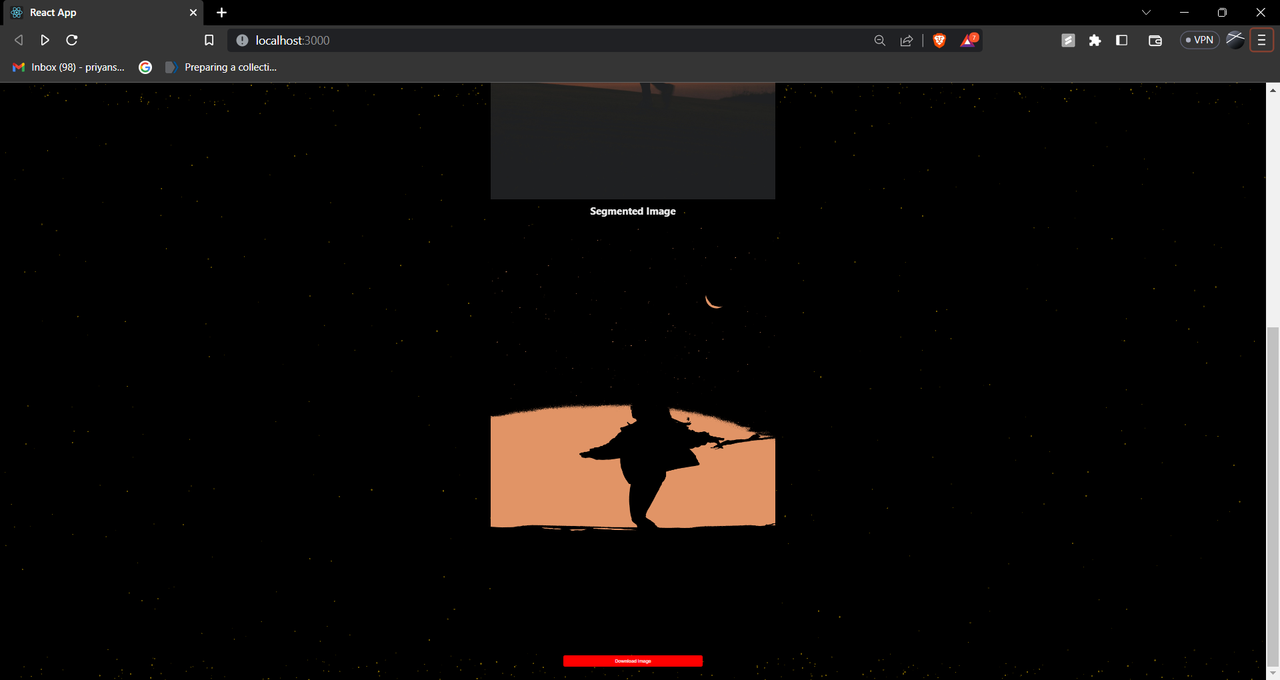The height and width of the screenshot is (680, 1280).
Task: Open the profile avatar icon
Action: point(1236,40)
